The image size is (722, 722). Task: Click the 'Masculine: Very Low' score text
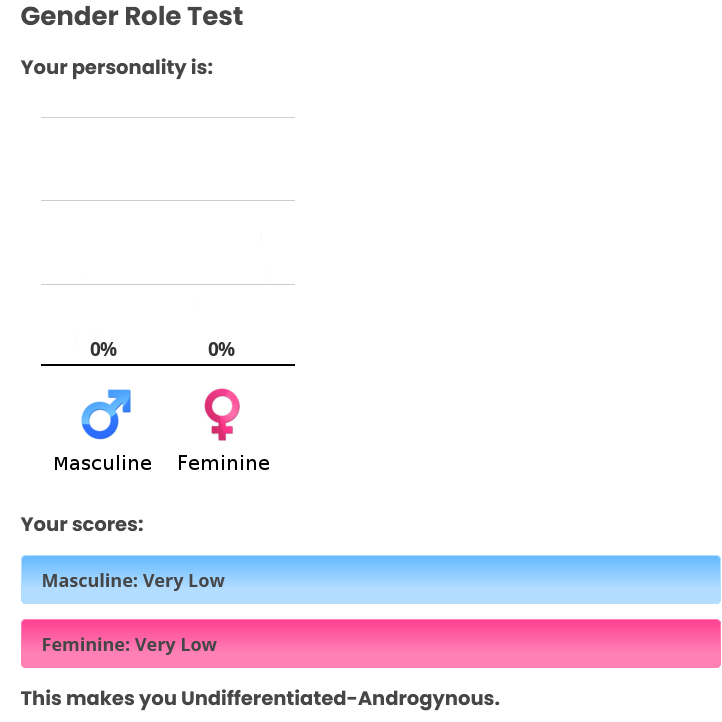point(133,581)
